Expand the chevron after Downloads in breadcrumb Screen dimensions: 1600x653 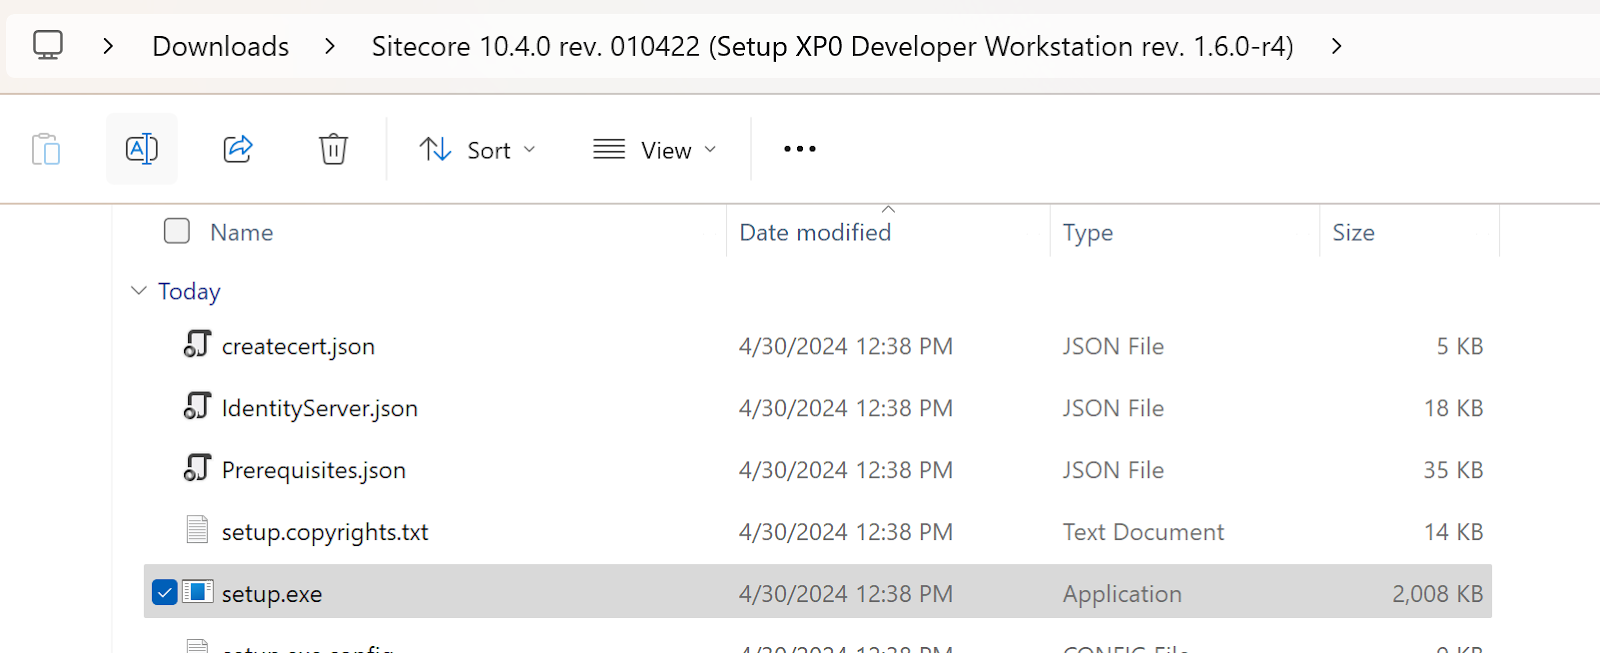tap(330, 46)
